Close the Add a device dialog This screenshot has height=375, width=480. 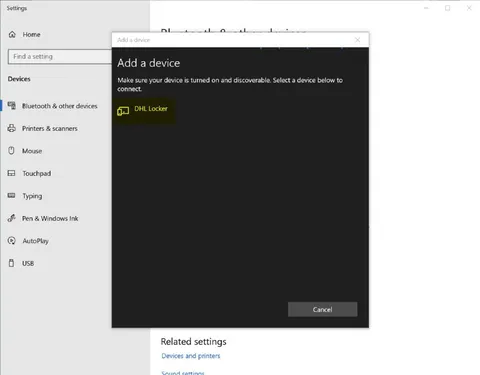[357, 40]
